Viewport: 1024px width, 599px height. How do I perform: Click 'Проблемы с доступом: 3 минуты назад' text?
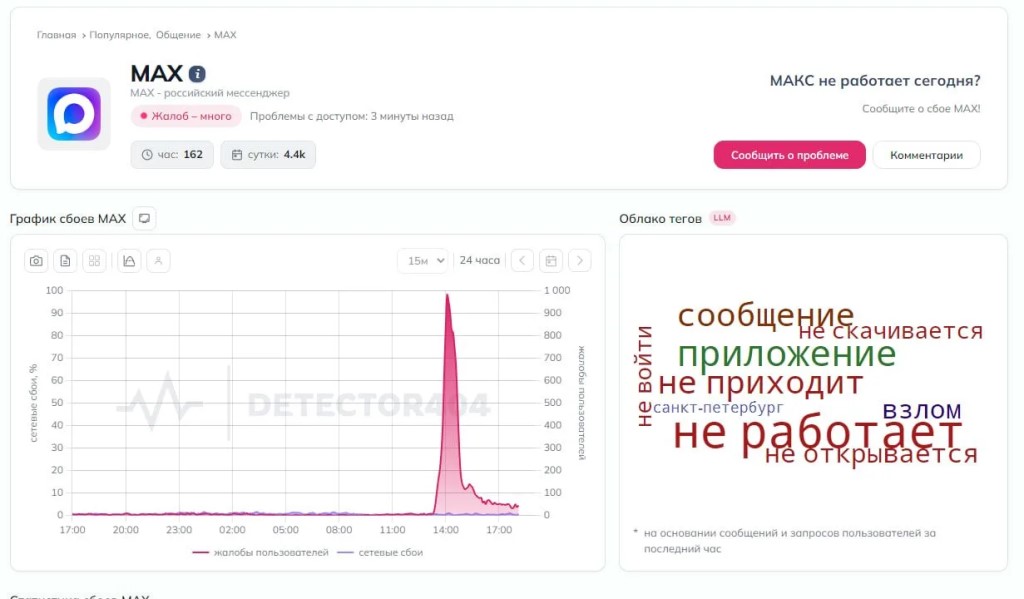tap(351, 116)
